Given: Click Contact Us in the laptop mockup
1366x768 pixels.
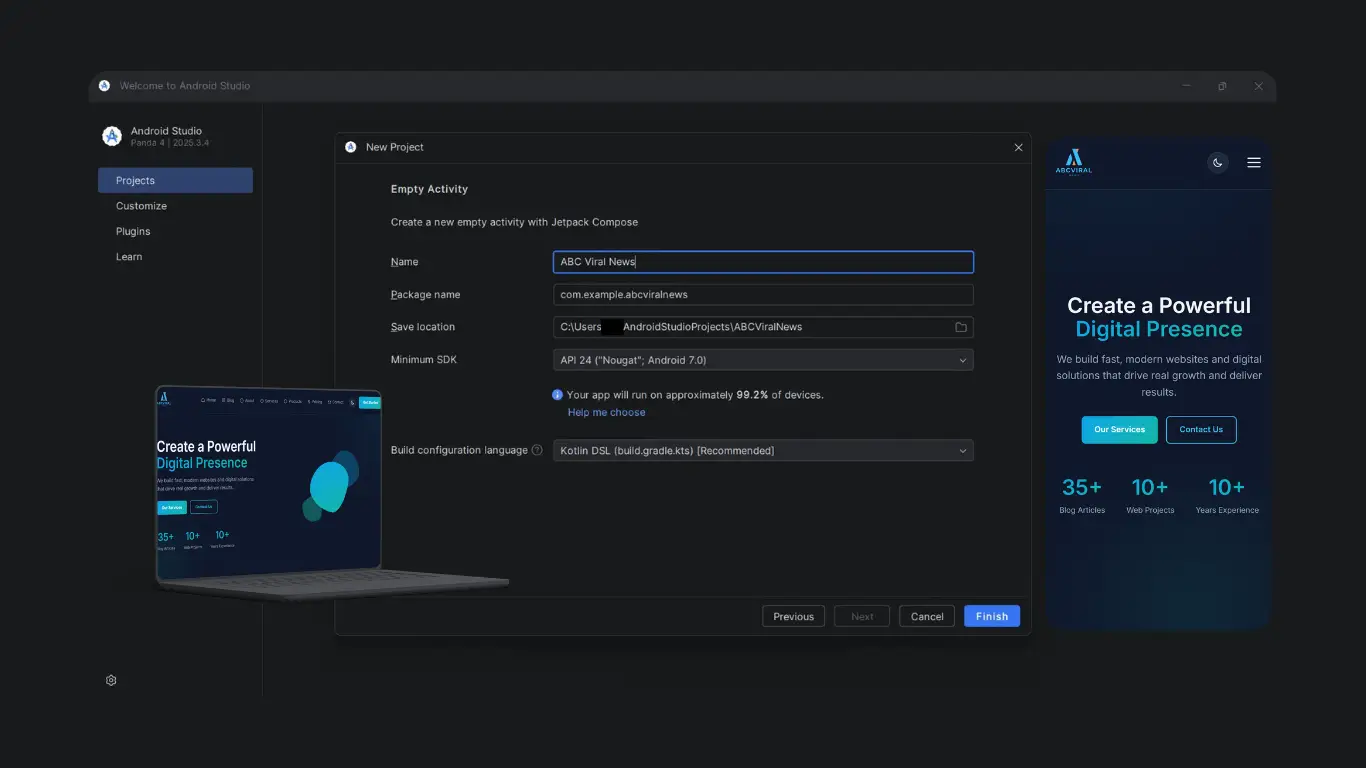Looking at the screenshot, I should pos(204,507).
